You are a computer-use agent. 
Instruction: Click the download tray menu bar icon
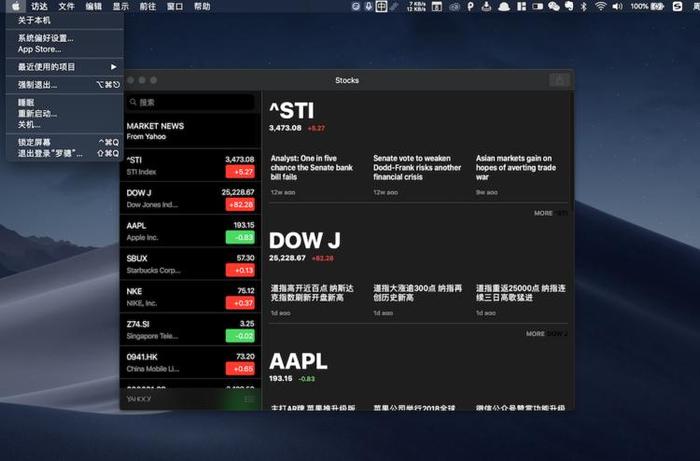coord(487,6)
